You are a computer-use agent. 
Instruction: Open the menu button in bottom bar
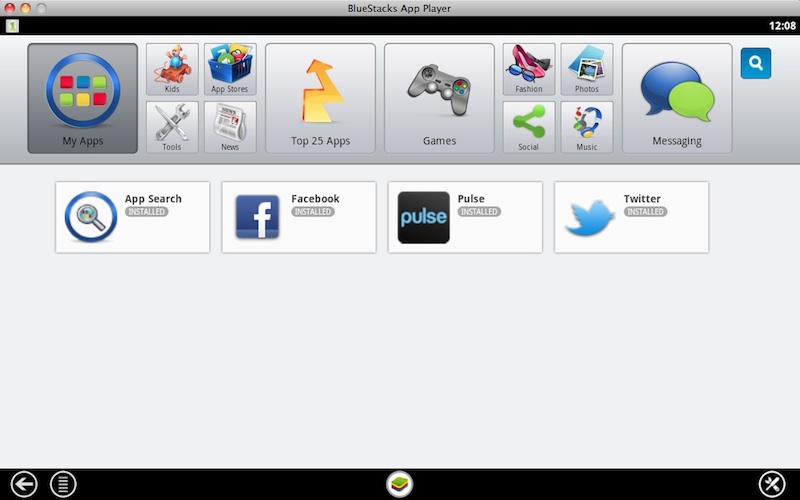(63, 484)
